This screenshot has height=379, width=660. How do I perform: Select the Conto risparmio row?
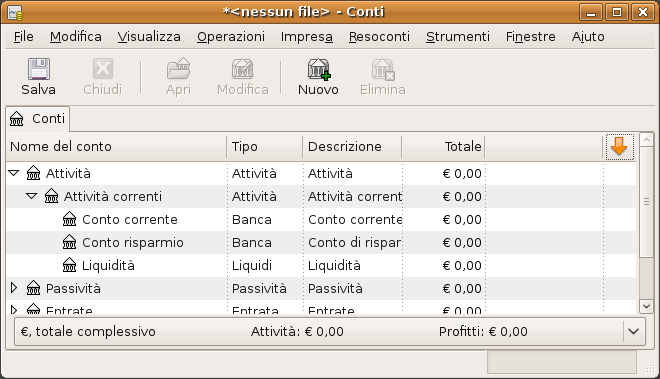pos(321,243)
